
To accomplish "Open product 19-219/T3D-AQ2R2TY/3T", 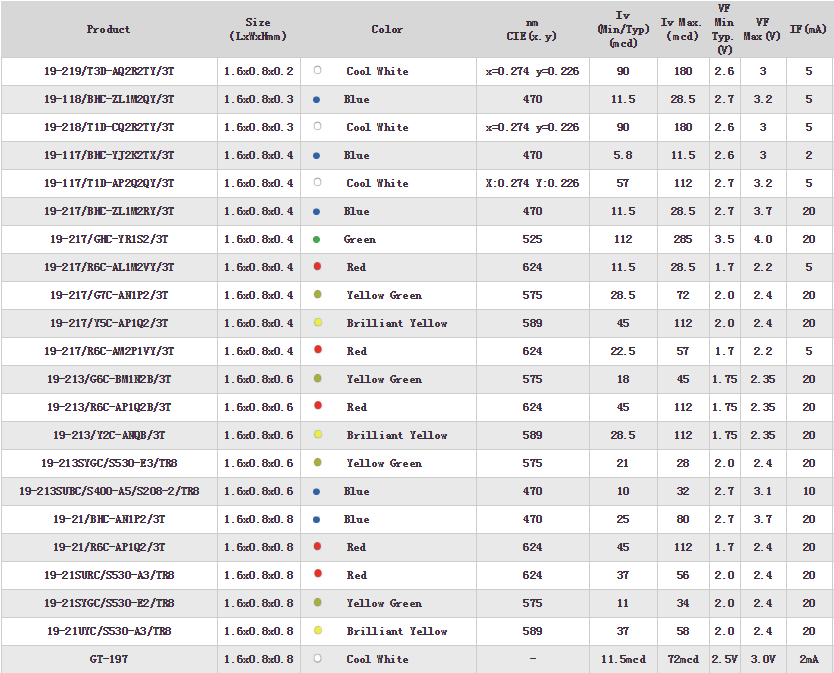I will click(109, 71).
